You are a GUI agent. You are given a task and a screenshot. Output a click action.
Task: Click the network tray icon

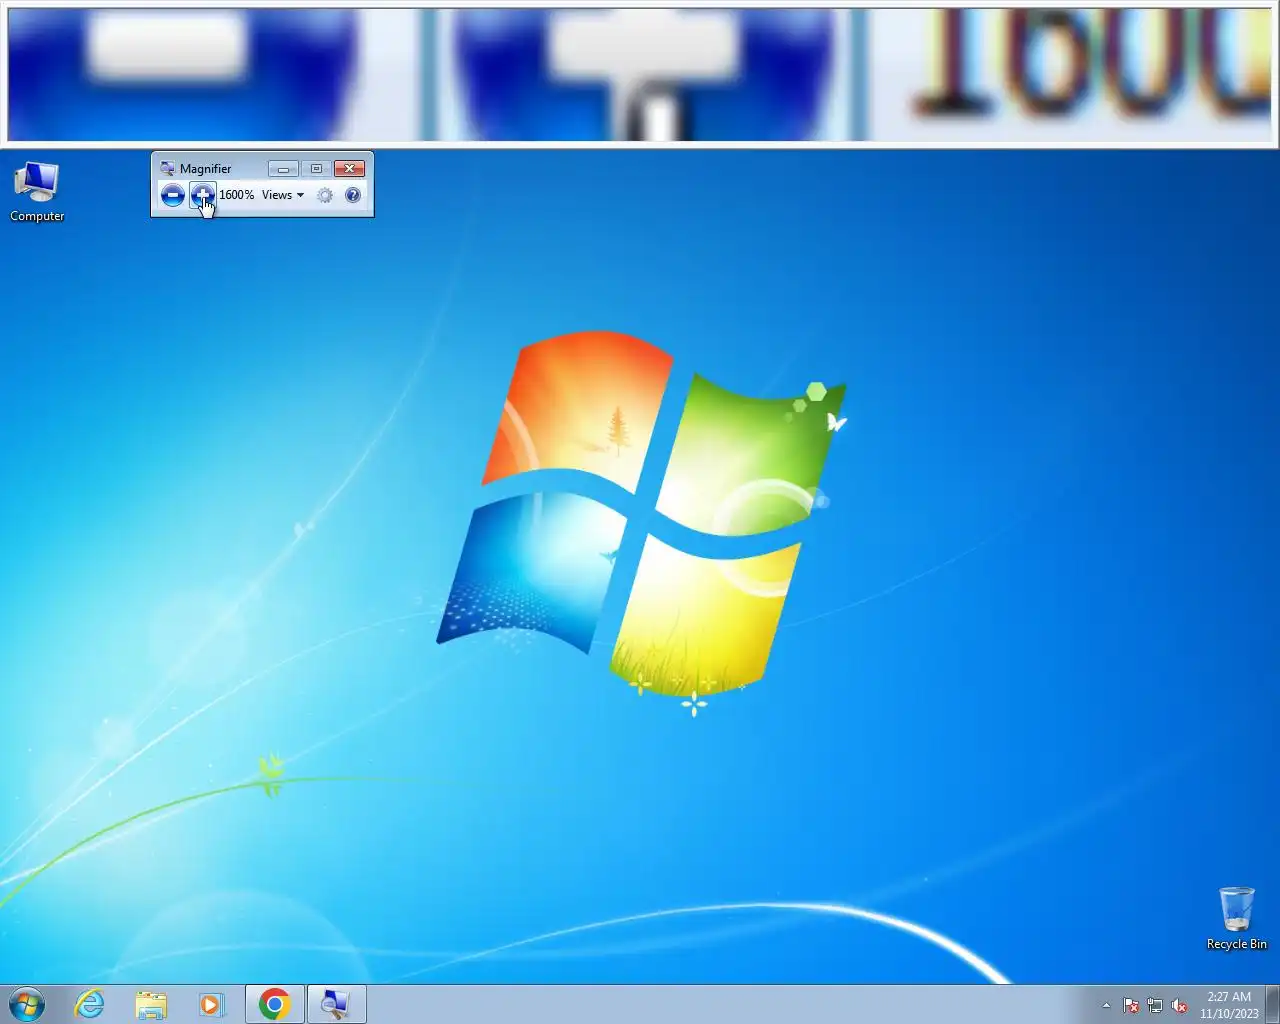pyautogui.click(x=1155, y=1005)
